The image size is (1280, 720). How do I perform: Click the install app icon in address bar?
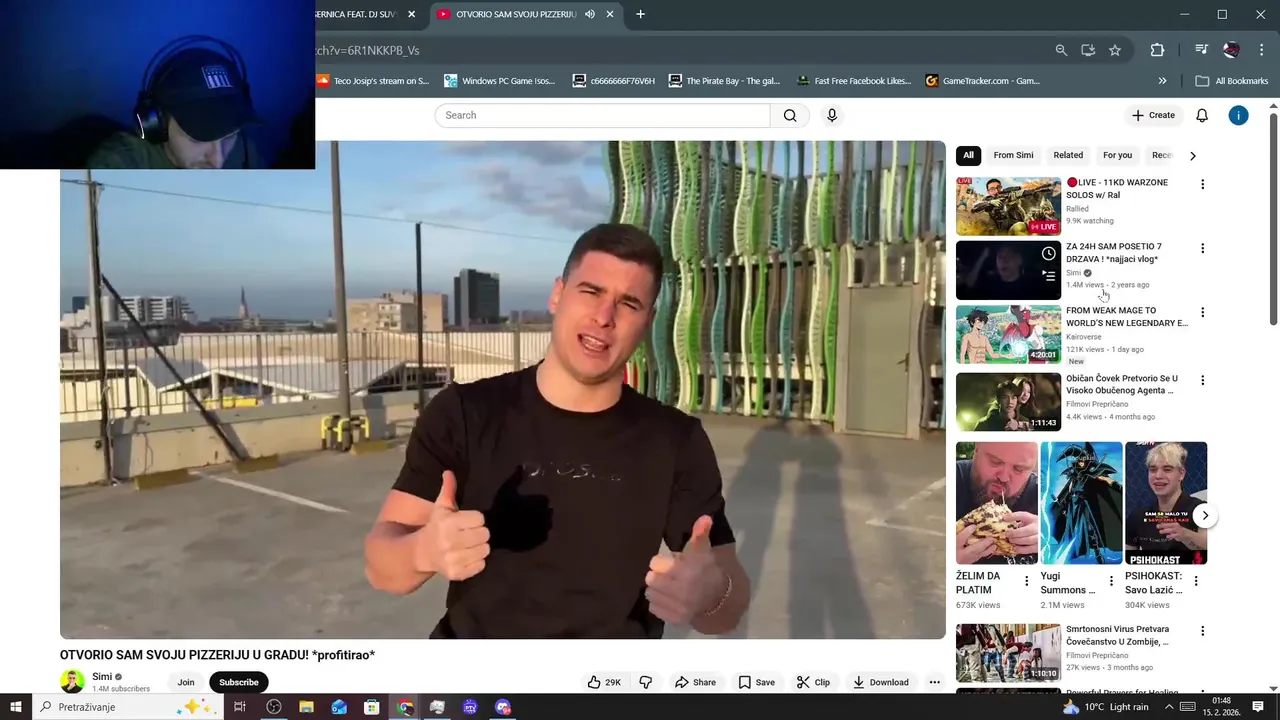(1088, 50)
